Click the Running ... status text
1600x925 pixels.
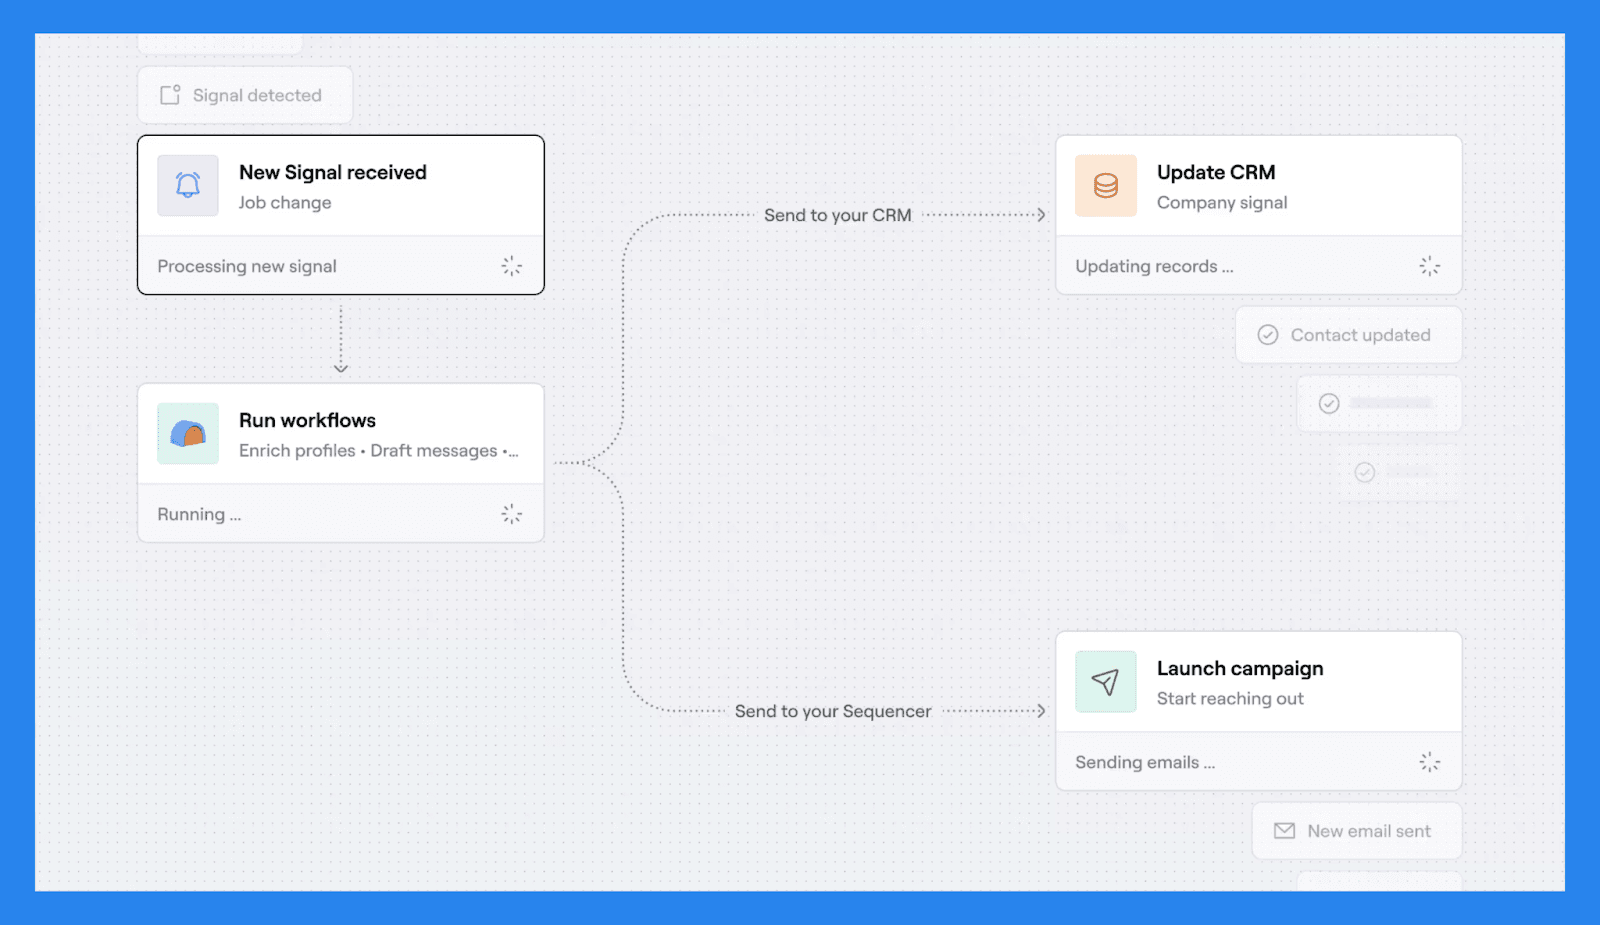pyautogui.click(x=199, y=514)
